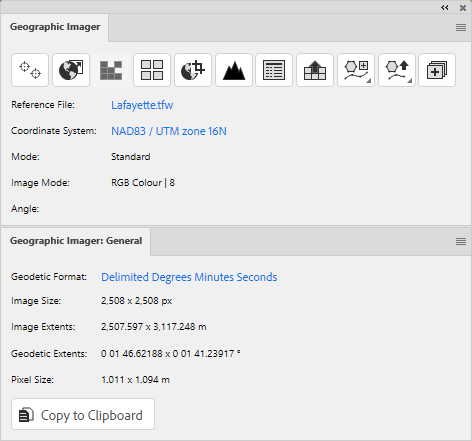This screenshot has height=441, width=472.
Task: Open Geographic Imager panel menu
Action: 461,27
